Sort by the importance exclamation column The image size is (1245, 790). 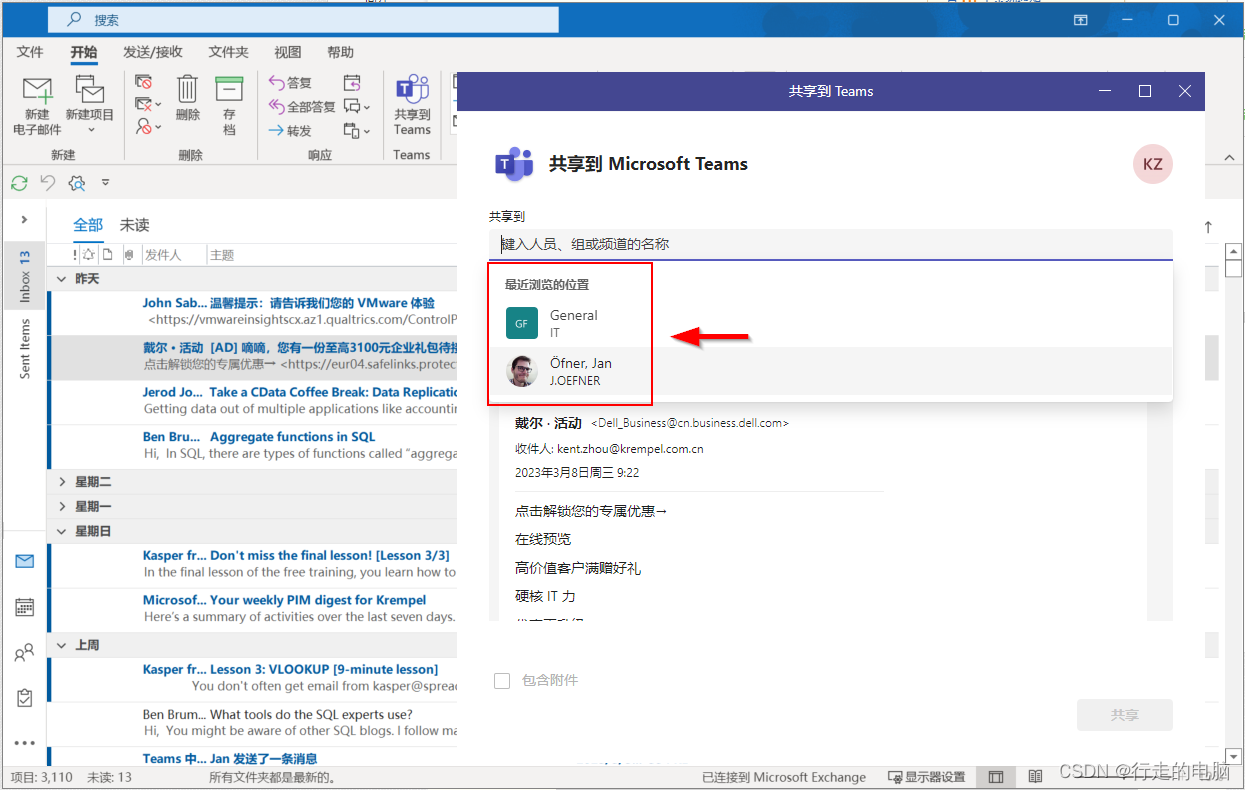pyautogui.click(x=76, y=255)
